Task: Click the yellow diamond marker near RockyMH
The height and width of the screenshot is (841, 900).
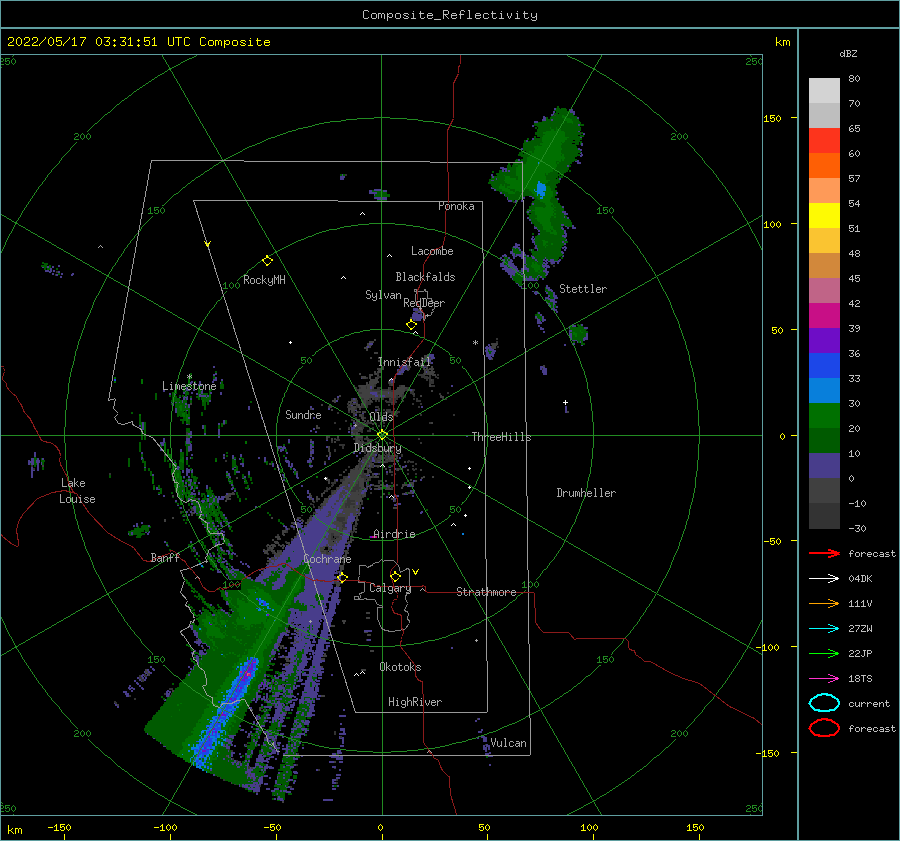Action: point(267,261)
